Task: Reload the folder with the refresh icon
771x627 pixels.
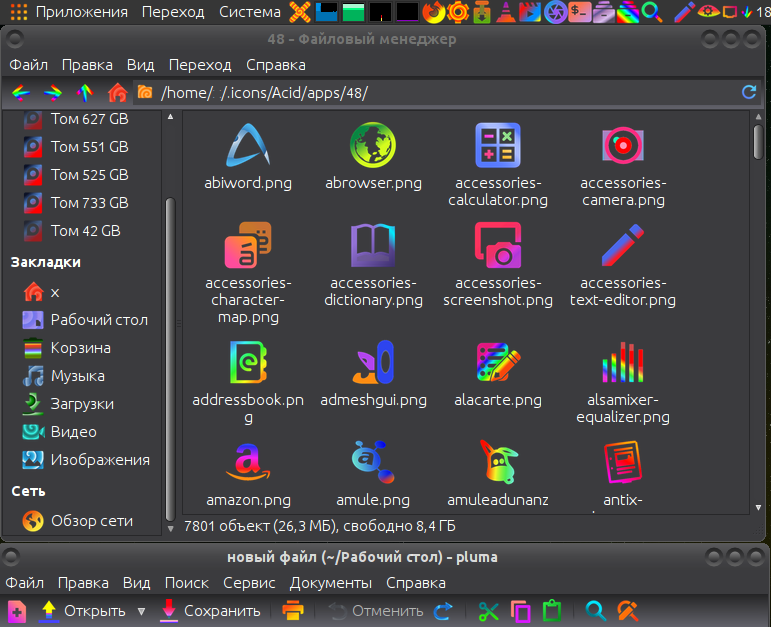Action: pyautogui.click(x=749, y=92)
